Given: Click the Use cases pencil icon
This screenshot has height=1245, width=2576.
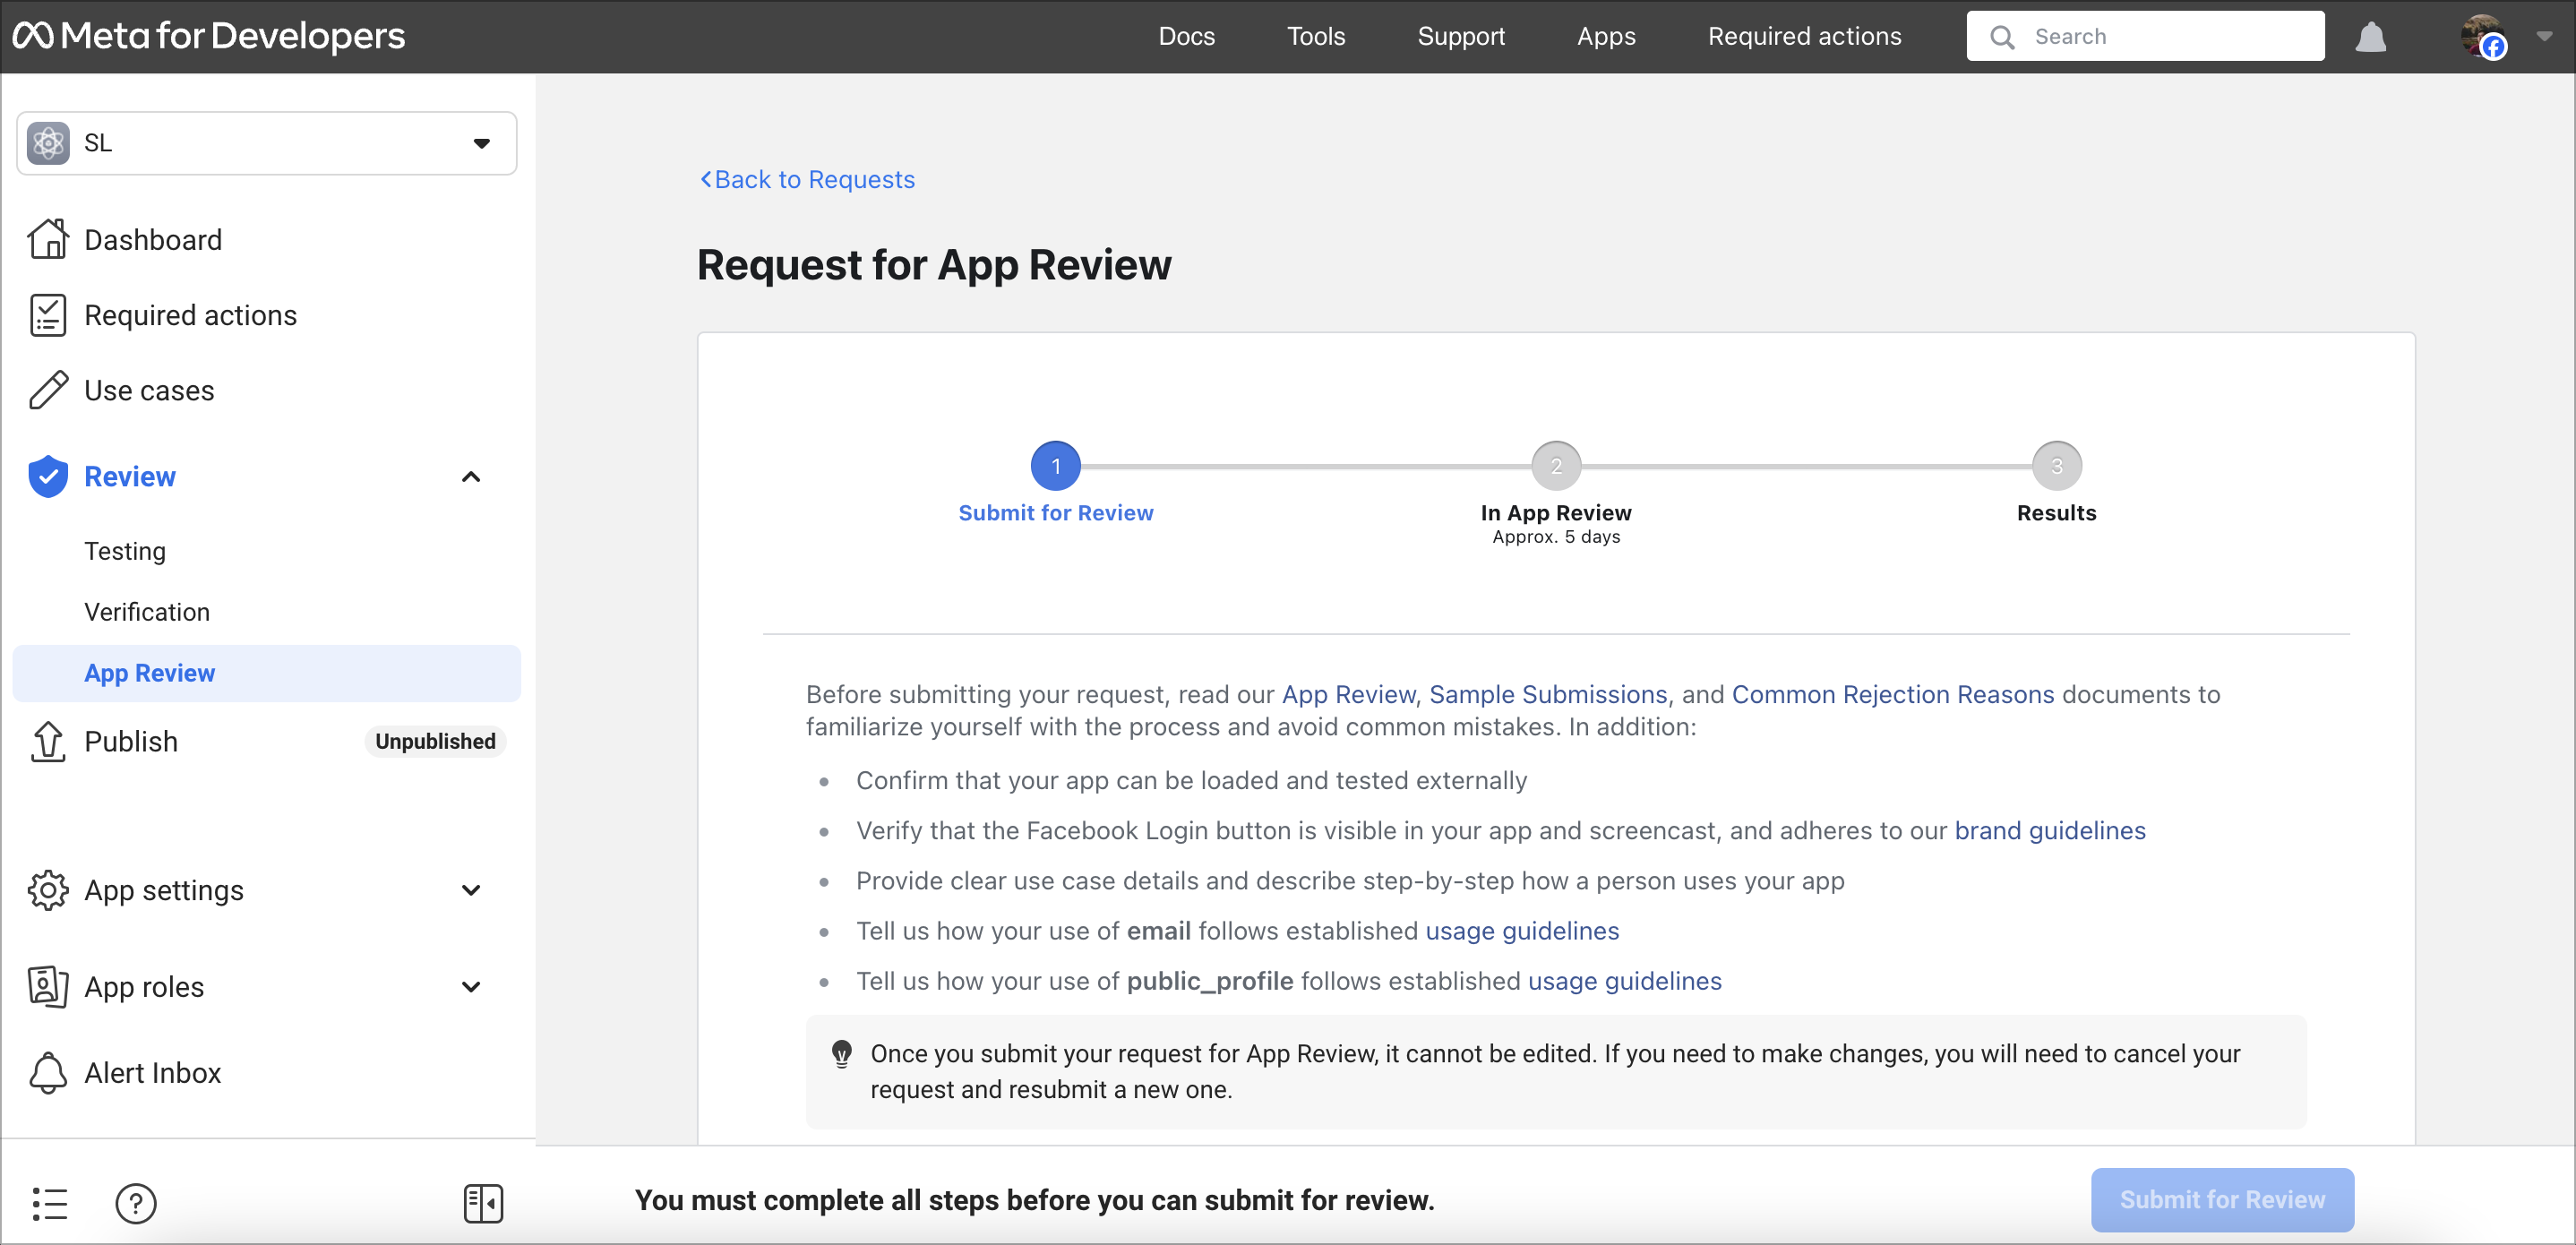Looking at the screenshot, I should tap(48, 390).
